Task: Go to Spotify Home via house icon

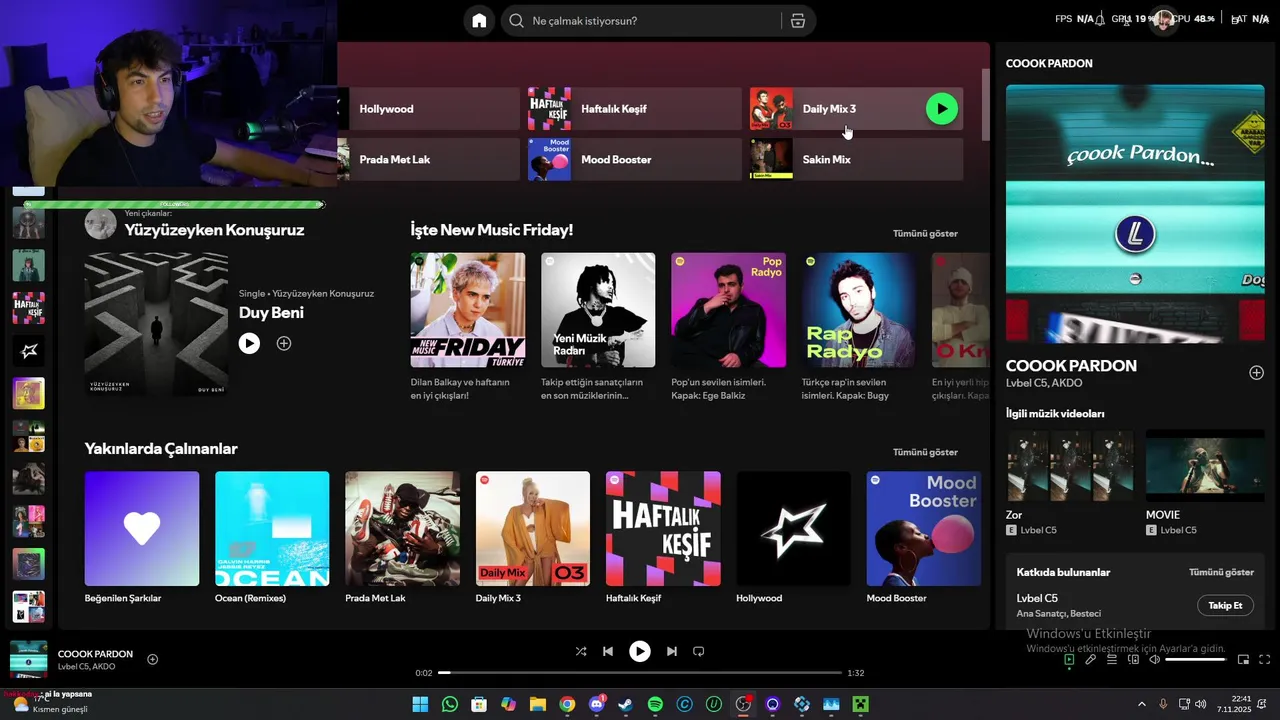Action: coord(479,21)
